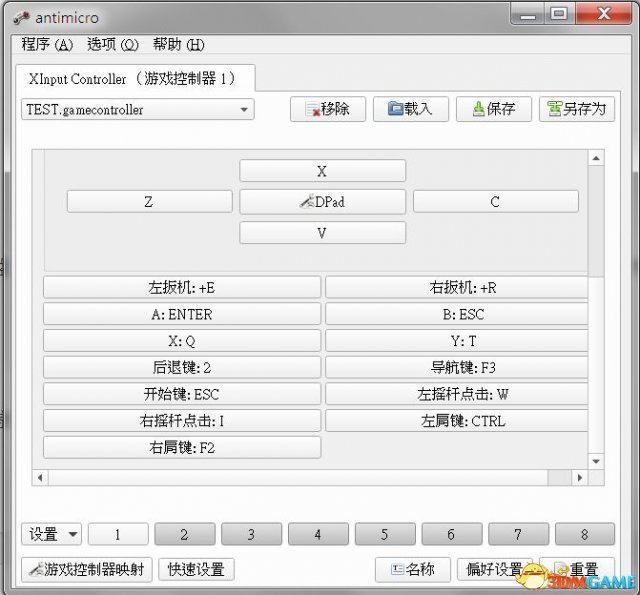Open the 选项 (O) menu
Screen dimensions: 640x595
[x=113, y=44]
